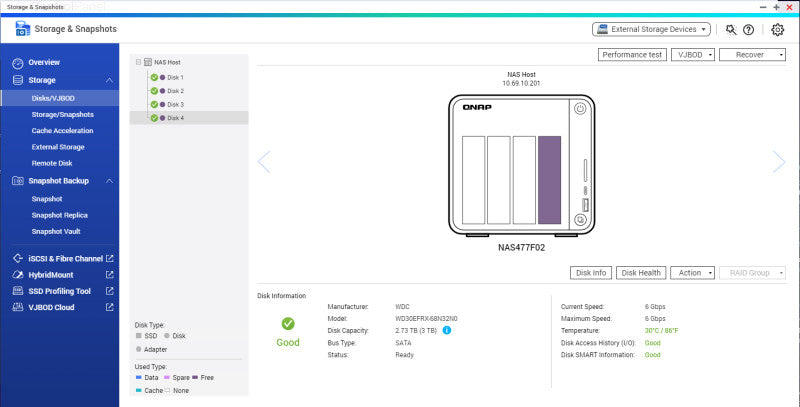The image size is (800, 407).
Task: Collapse the NAS Host tree node
Action: [x=138, y=62]
